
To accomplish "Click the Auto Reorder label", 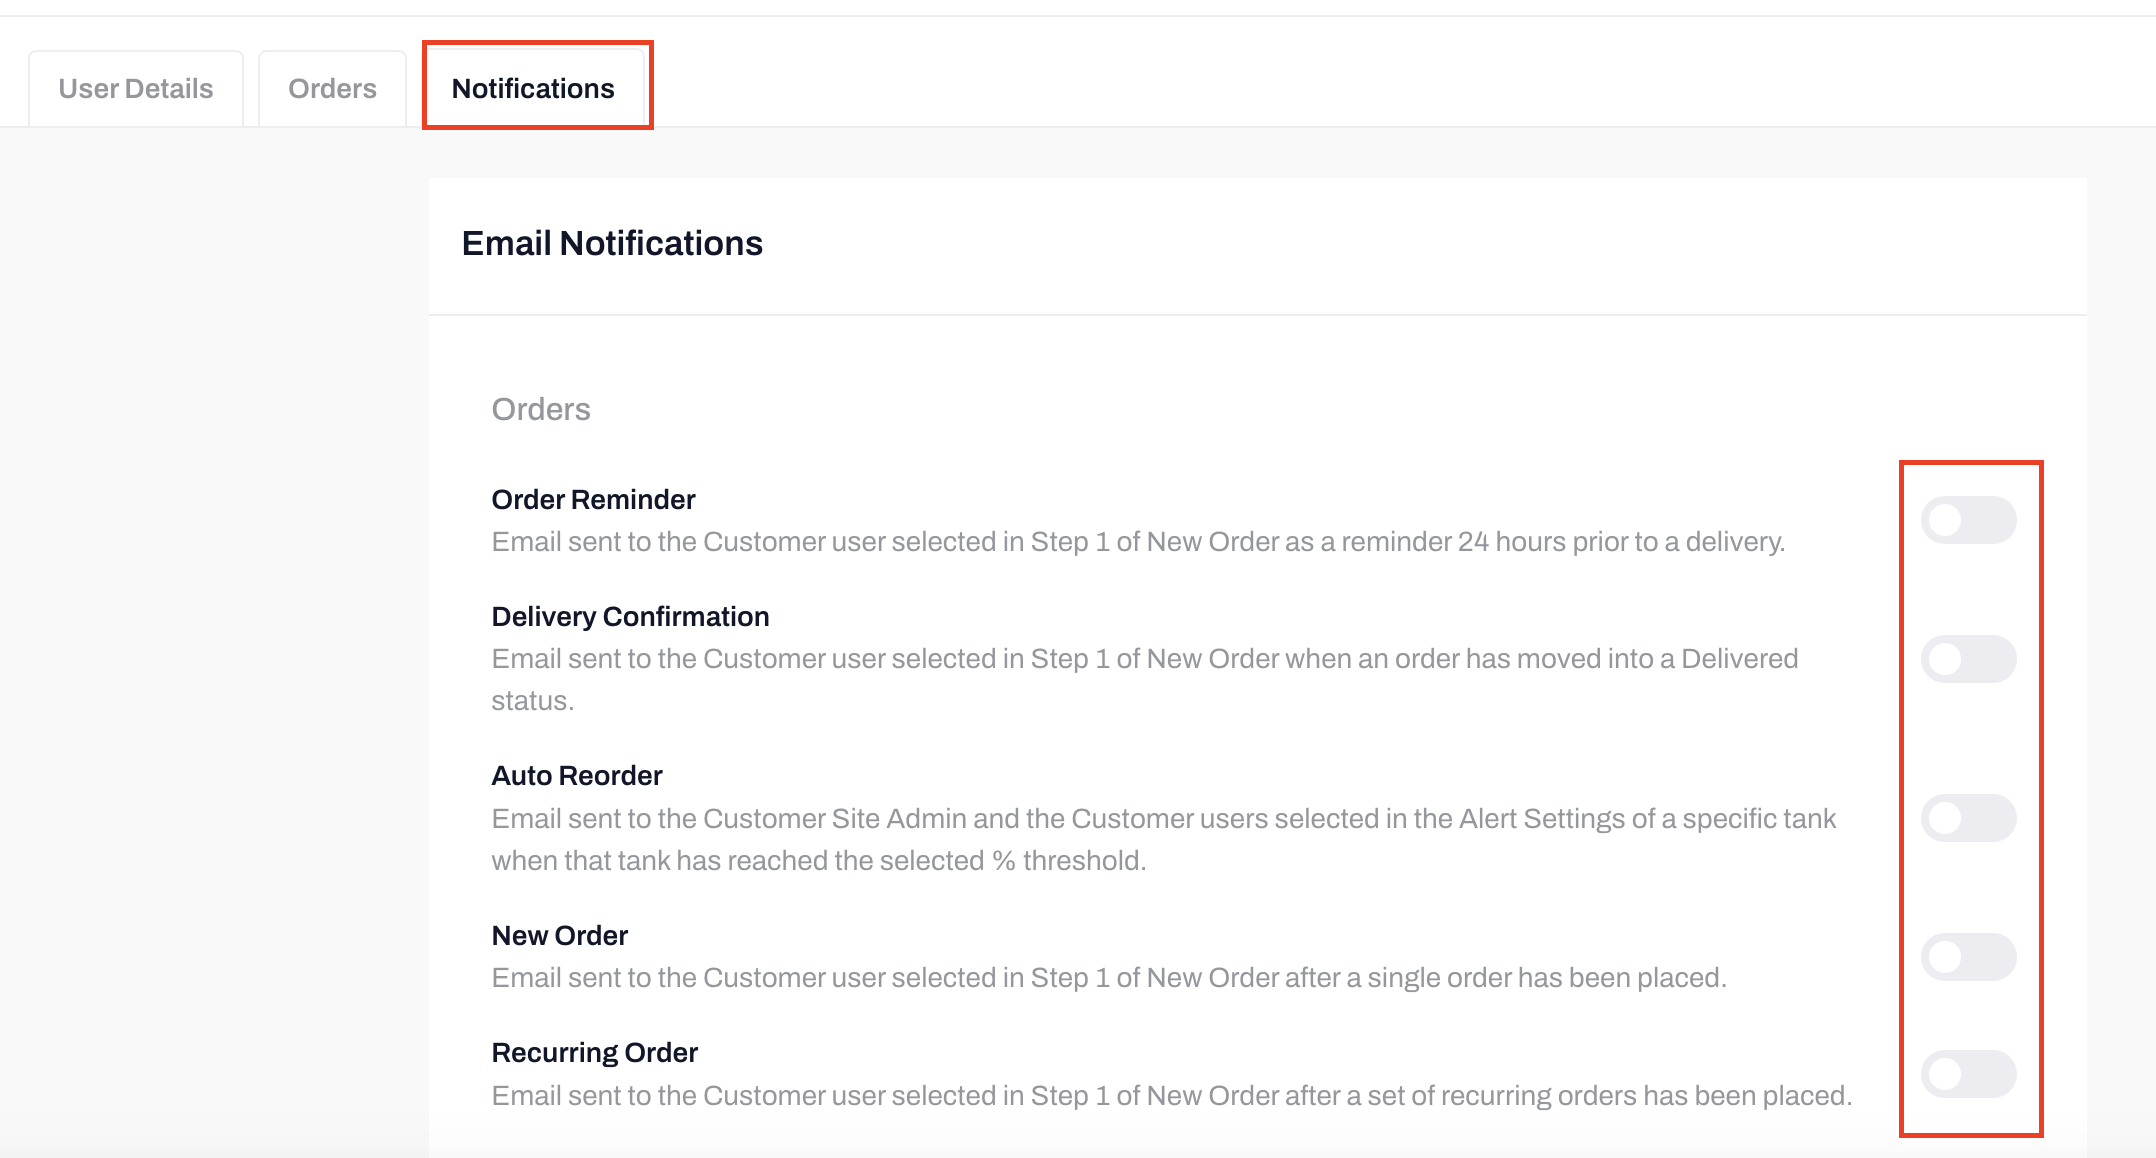I will [x=577, y=775].
